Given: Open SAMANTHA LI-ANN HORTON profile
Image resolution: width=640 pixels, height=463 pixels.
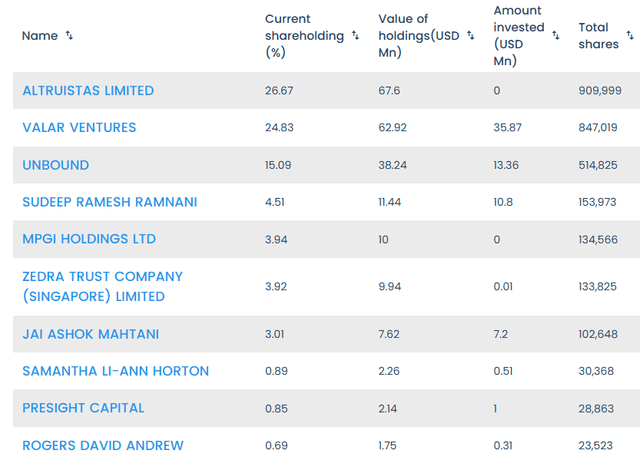Looking at the screenshot, I should 116,371.
